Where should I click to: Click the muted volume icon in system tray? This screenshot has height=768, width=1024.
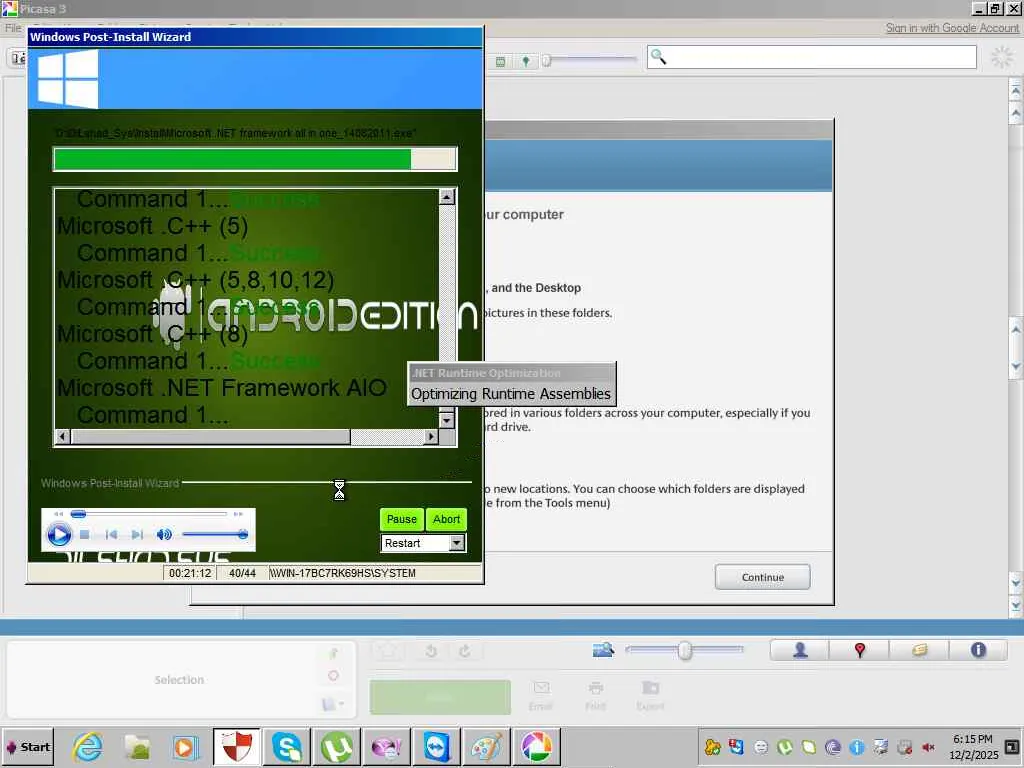pos(928,747)
